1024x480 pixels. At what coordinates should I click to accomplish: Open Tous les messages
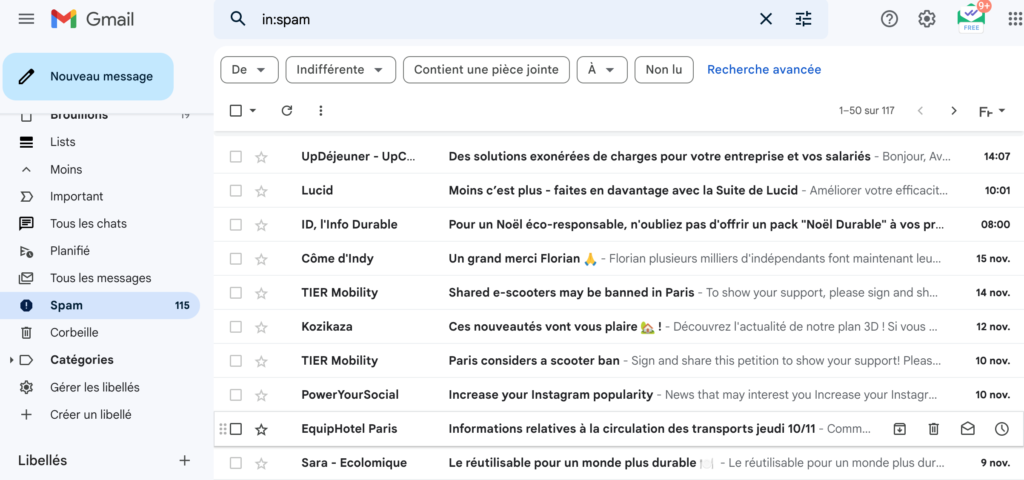(x=99, y=278)
